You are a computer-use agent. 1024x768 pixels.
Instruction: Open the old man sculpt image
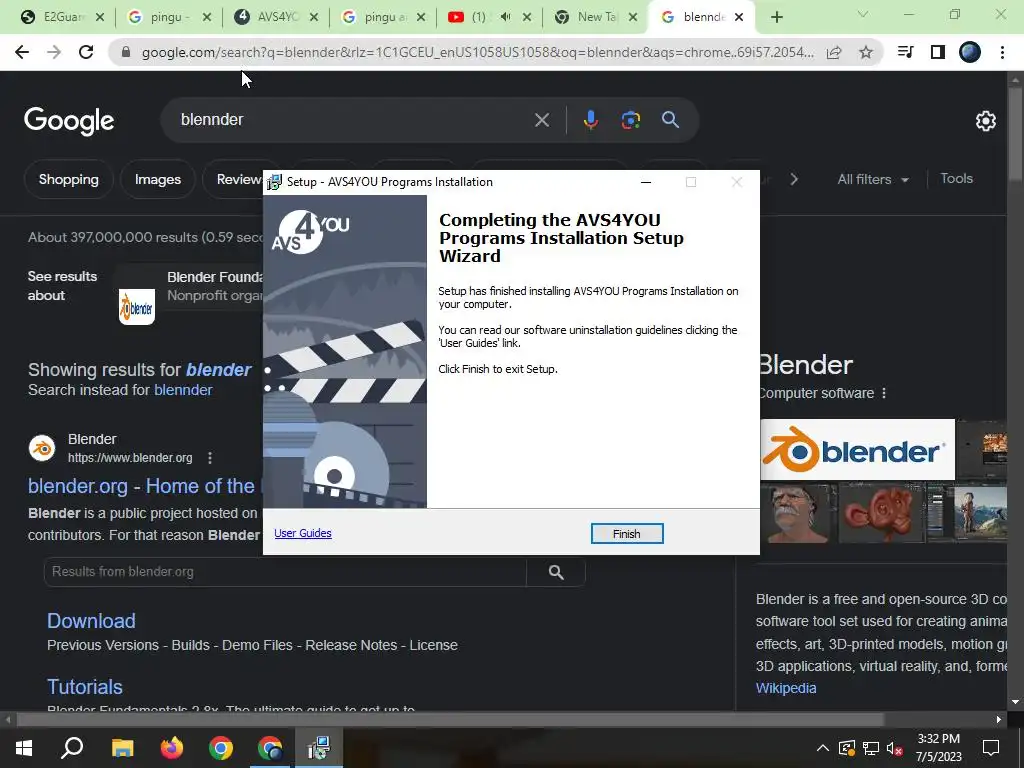point(798,513)
